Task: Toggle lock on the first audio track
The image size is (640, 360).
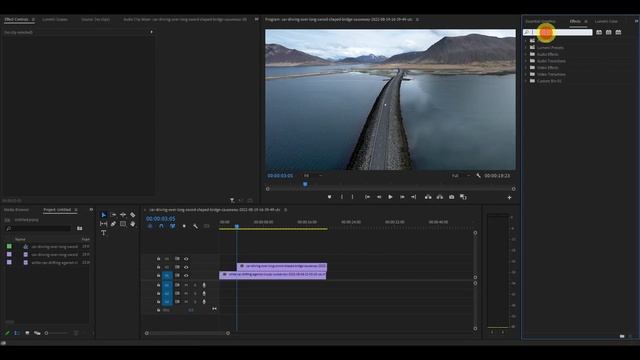Action: [x=158, y=285]
